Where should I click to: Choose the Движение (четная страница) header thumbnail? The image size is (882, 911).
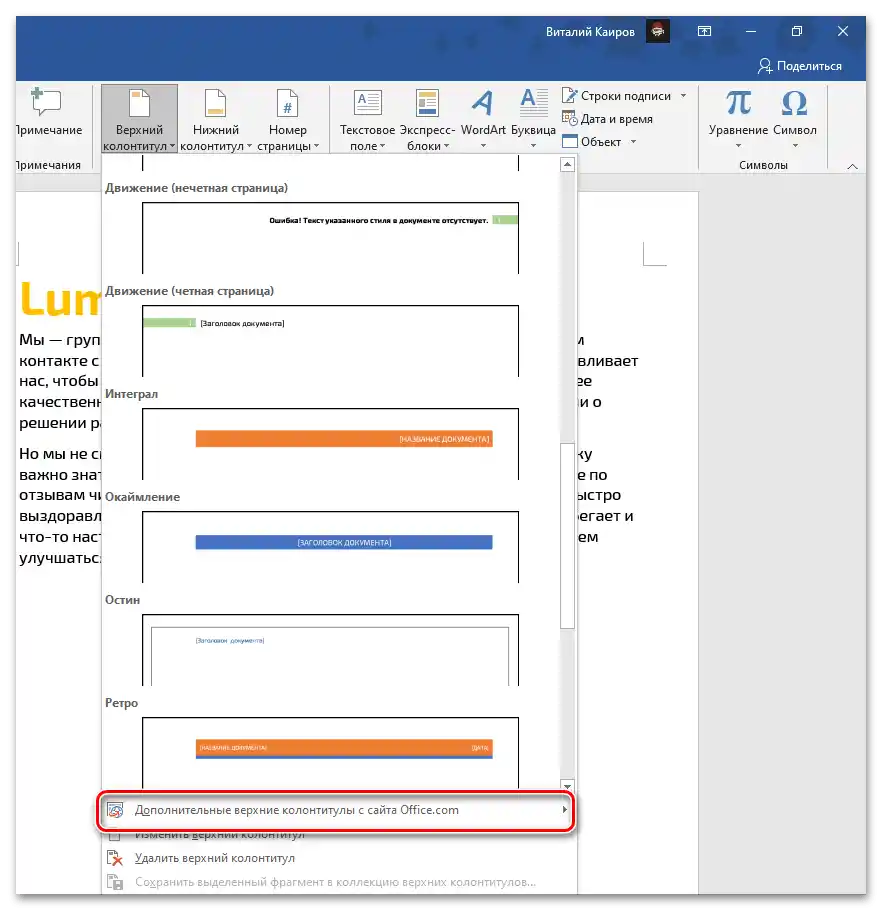tap(330, 340)
